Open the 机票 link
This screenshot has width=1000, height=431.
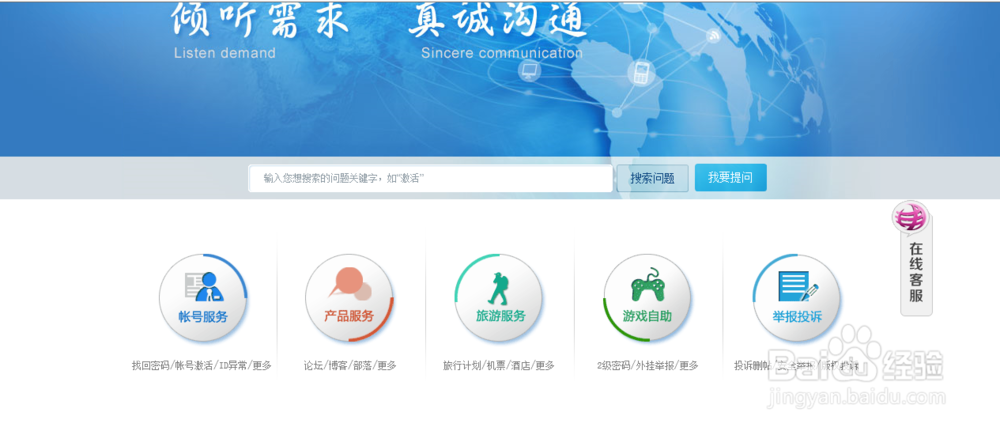496,366
